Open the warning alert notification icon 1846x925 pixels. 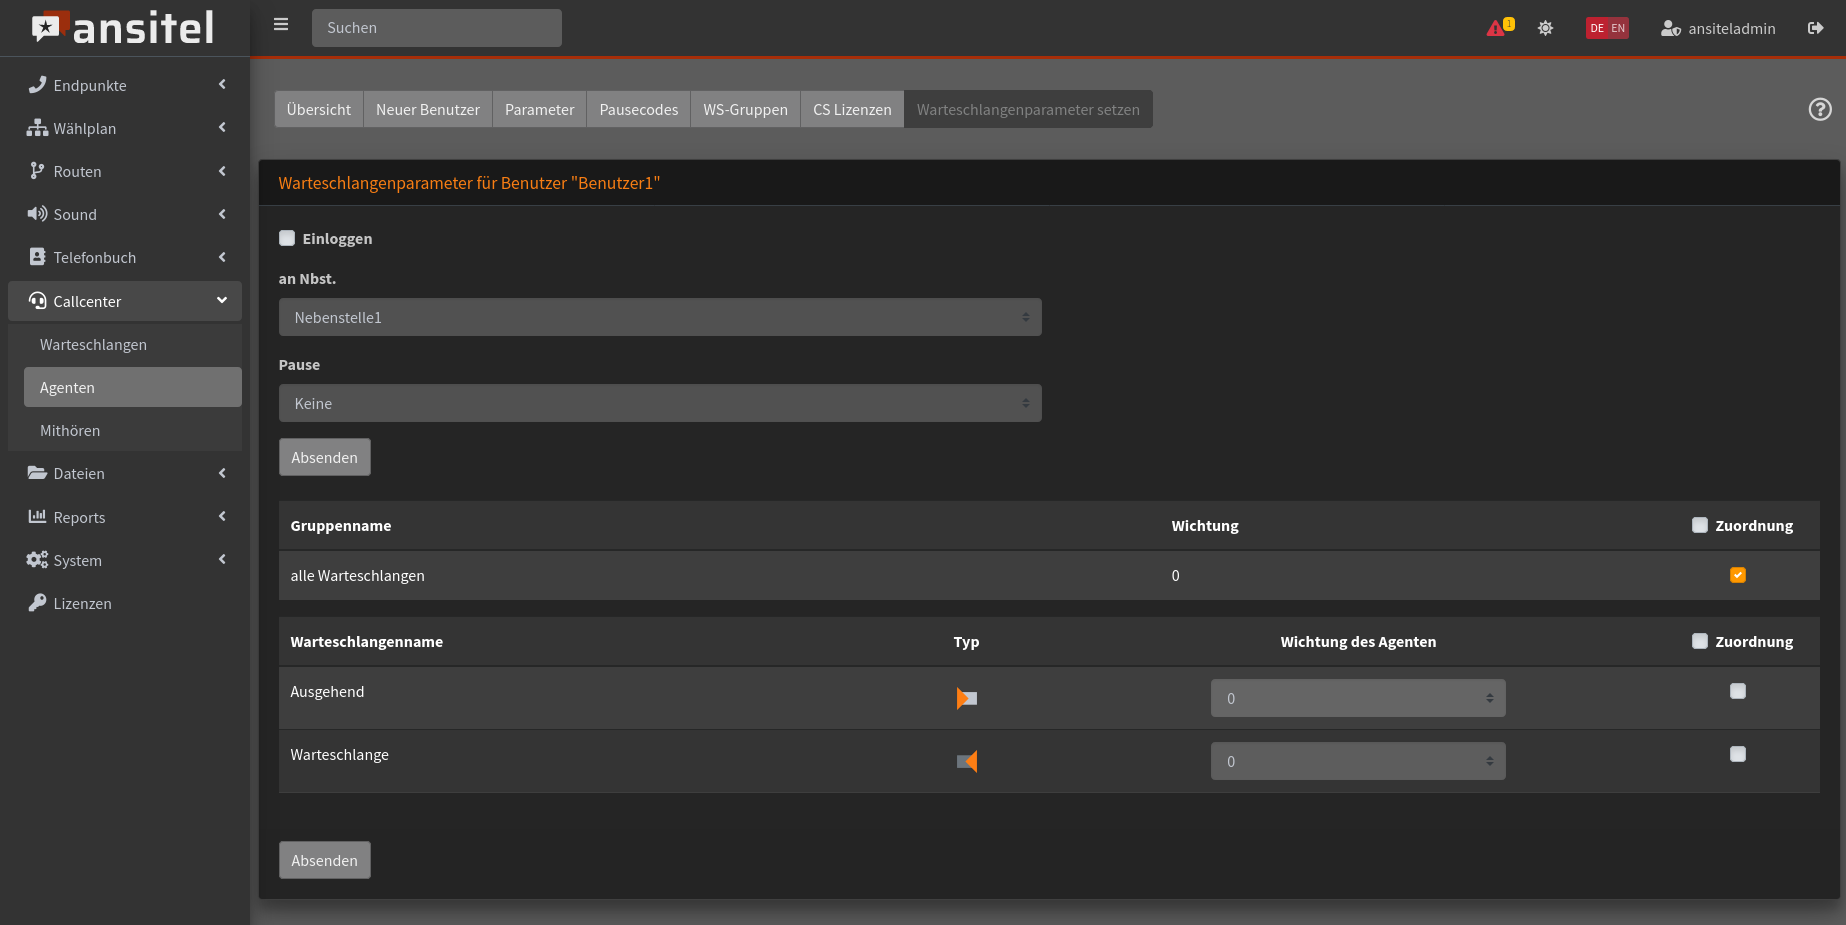(x=1498, y=28)
